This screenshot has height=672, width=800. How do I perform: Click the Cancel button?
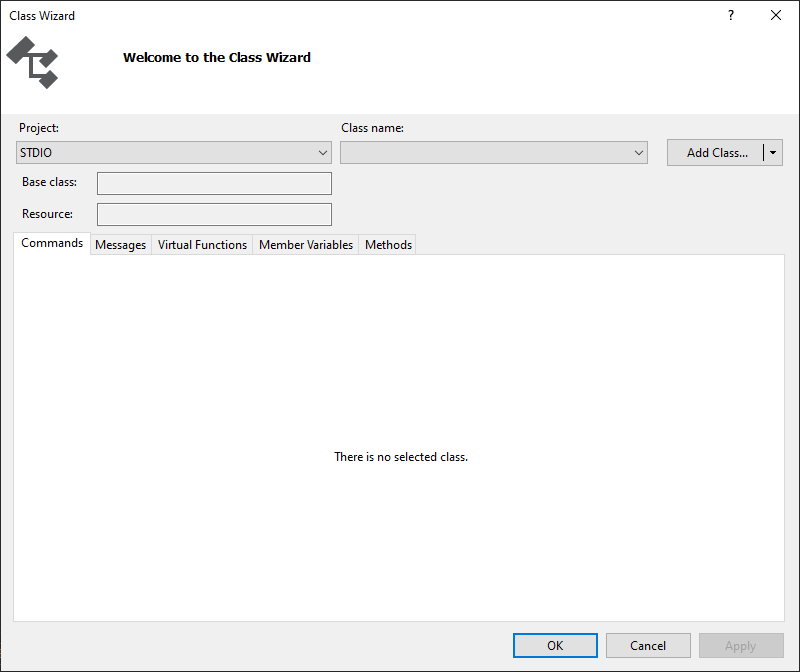pos(648,645)
